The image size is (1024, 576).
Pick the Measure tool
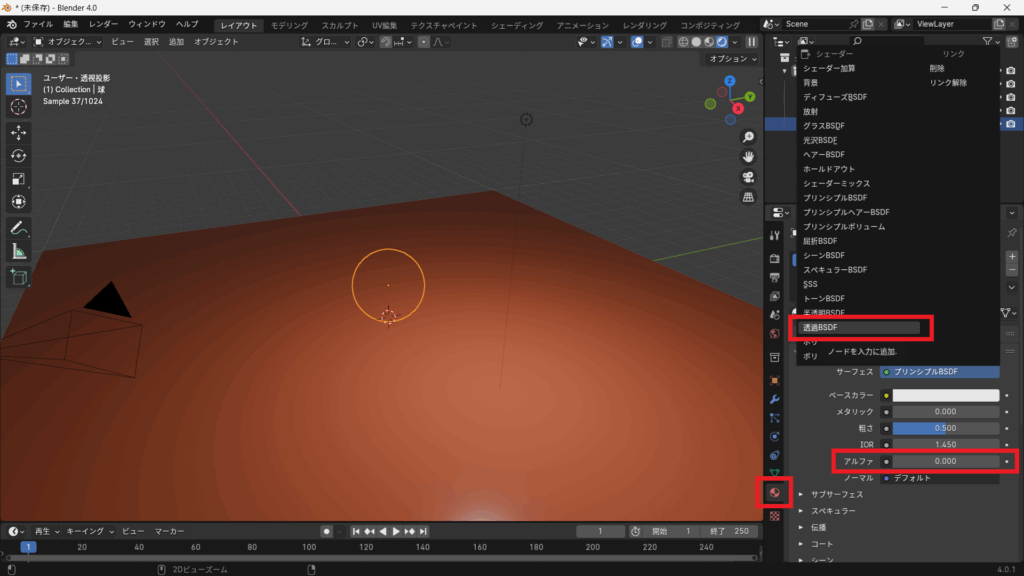point(18,251)
